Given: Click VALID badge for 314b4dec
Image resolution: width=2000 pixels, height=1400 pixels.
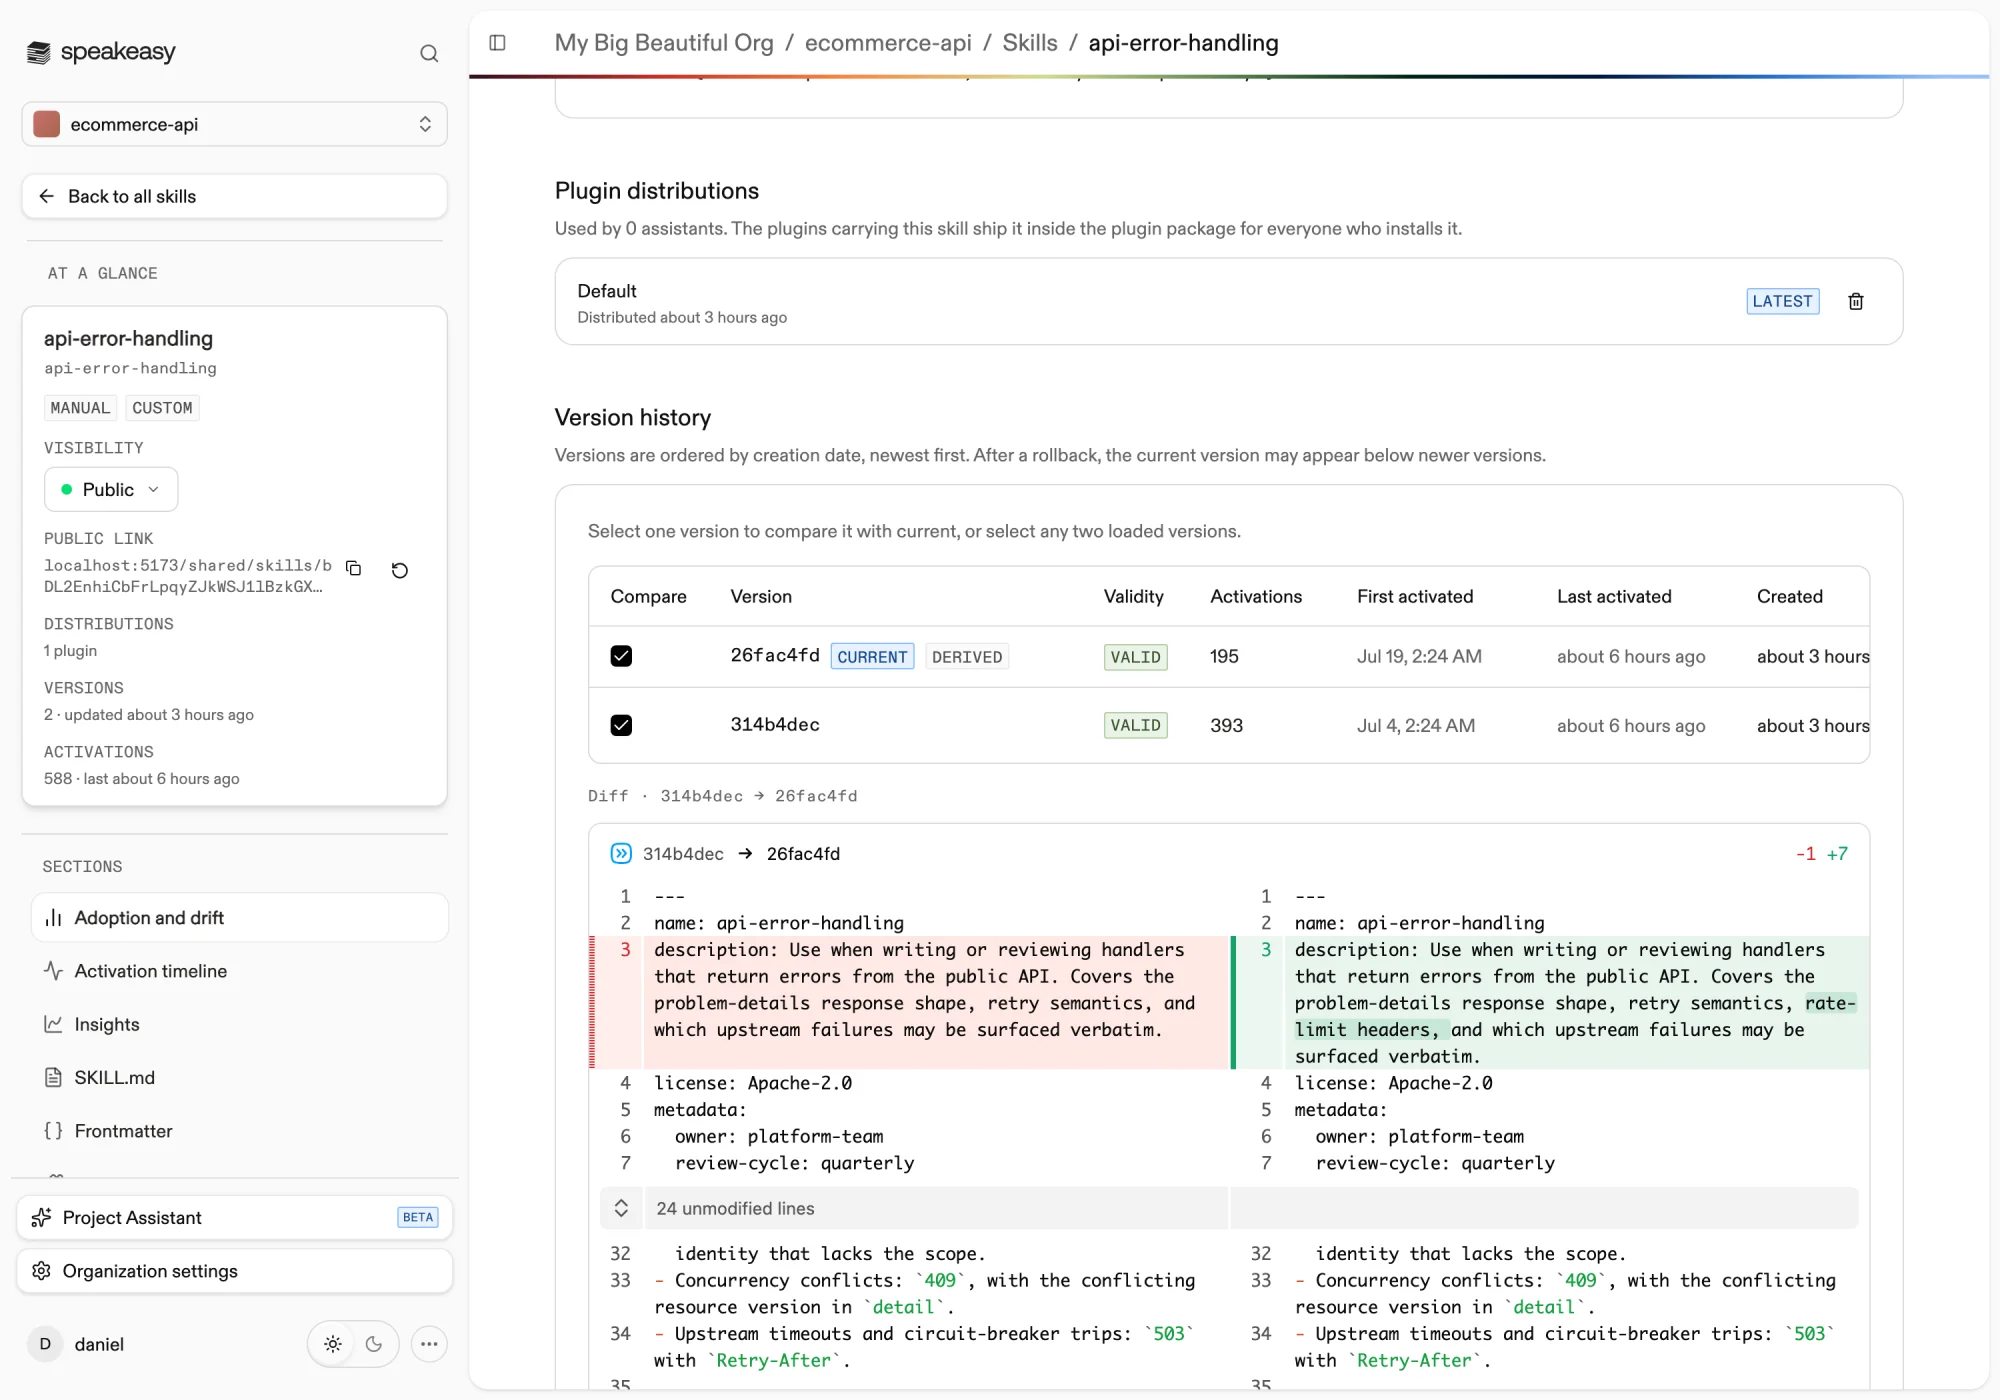Looking at the screenshot, I should pos(1135,725).
